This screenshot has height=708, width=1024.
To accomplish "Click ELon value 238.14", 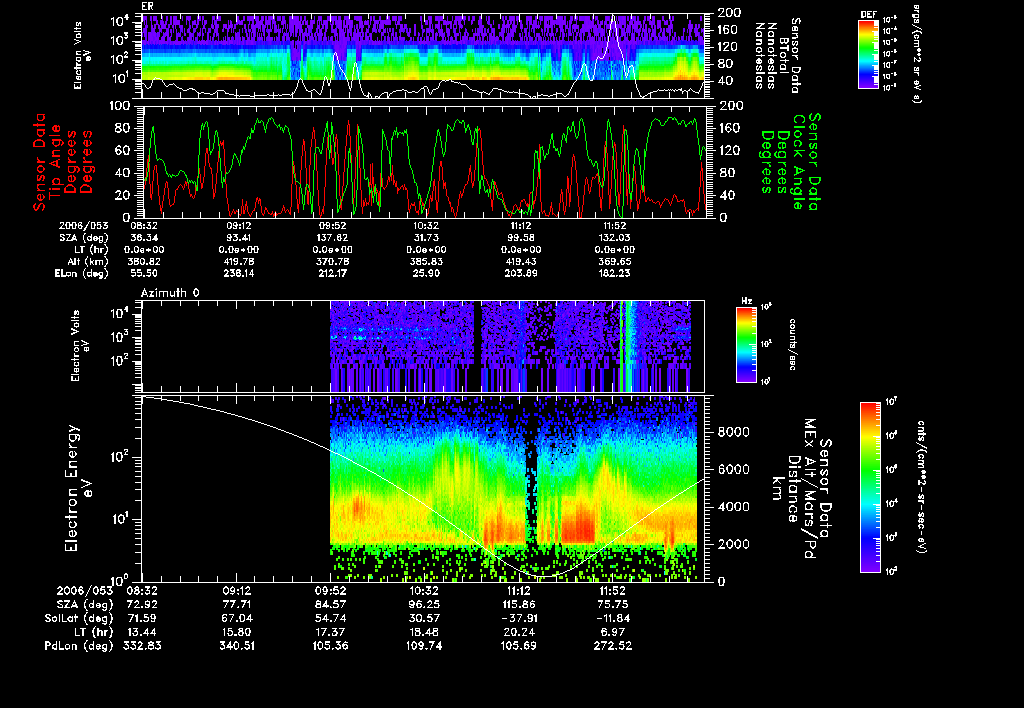I will (x=238, y=273).
